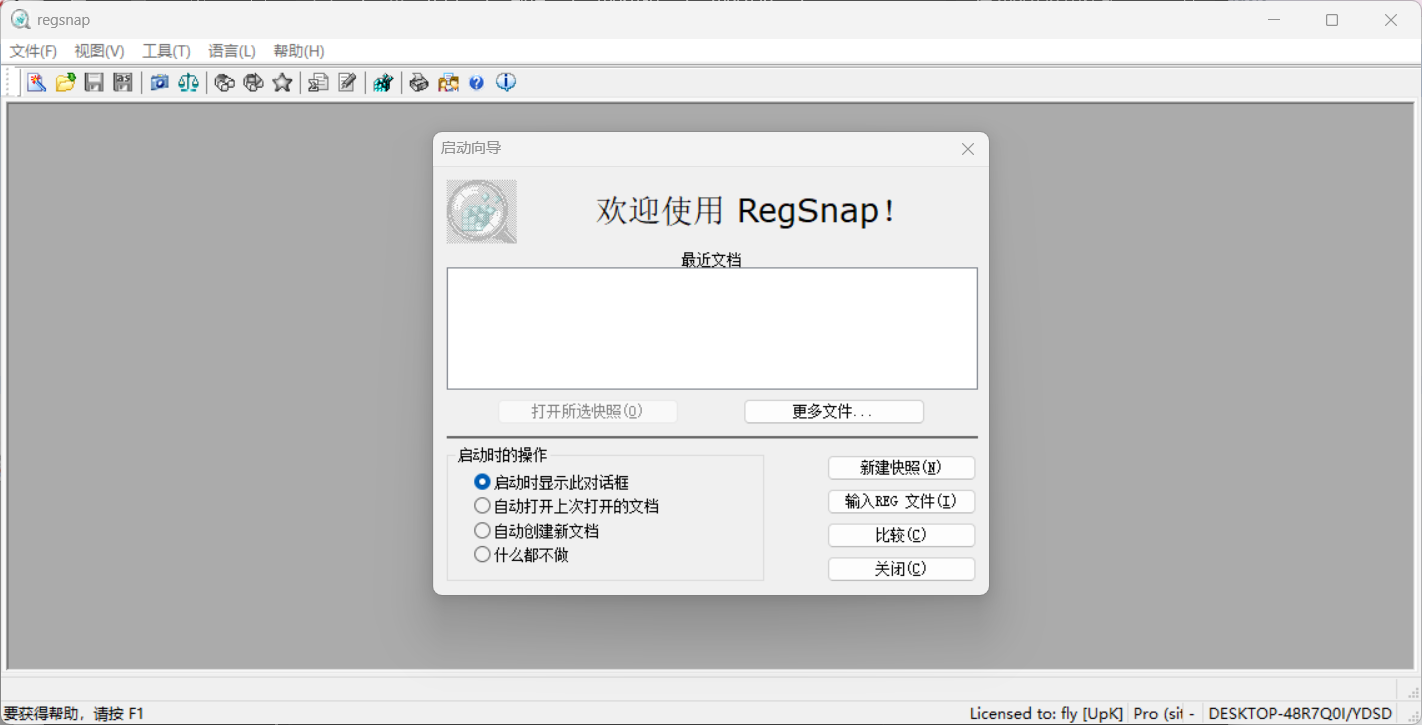Click the cubes with arrow icon
1422x725 pixels.
click(254, 82)
